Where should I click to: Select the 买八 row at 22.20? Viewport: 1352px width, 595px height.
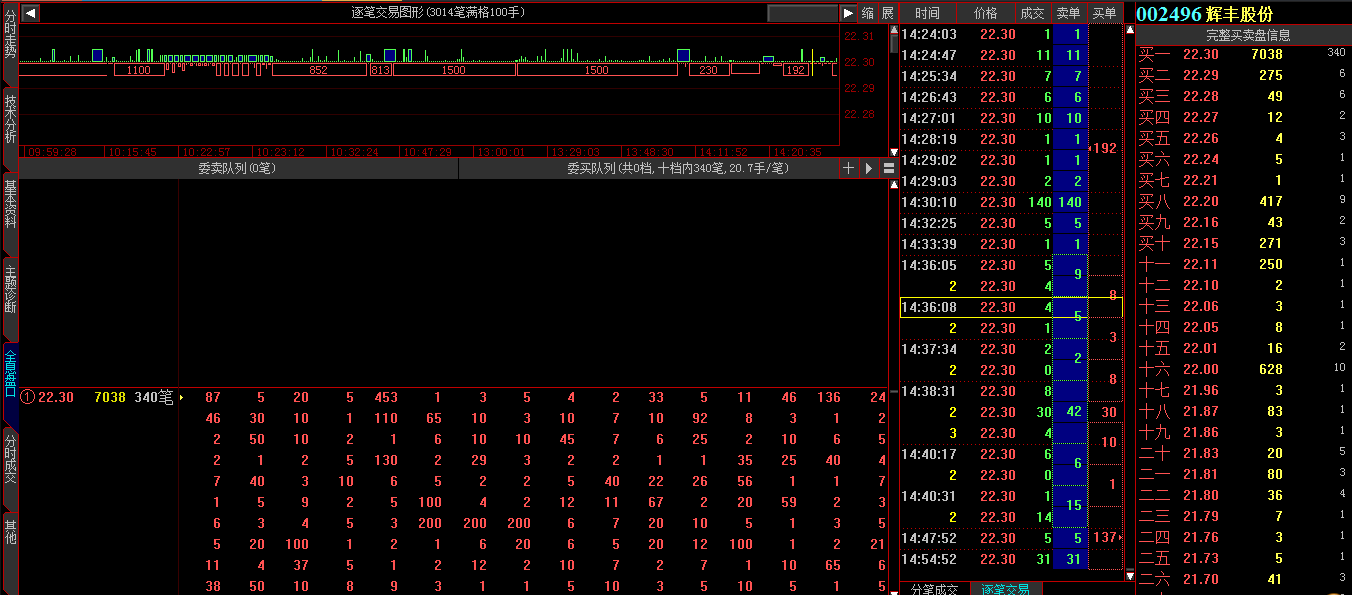tap(1243, 201)
